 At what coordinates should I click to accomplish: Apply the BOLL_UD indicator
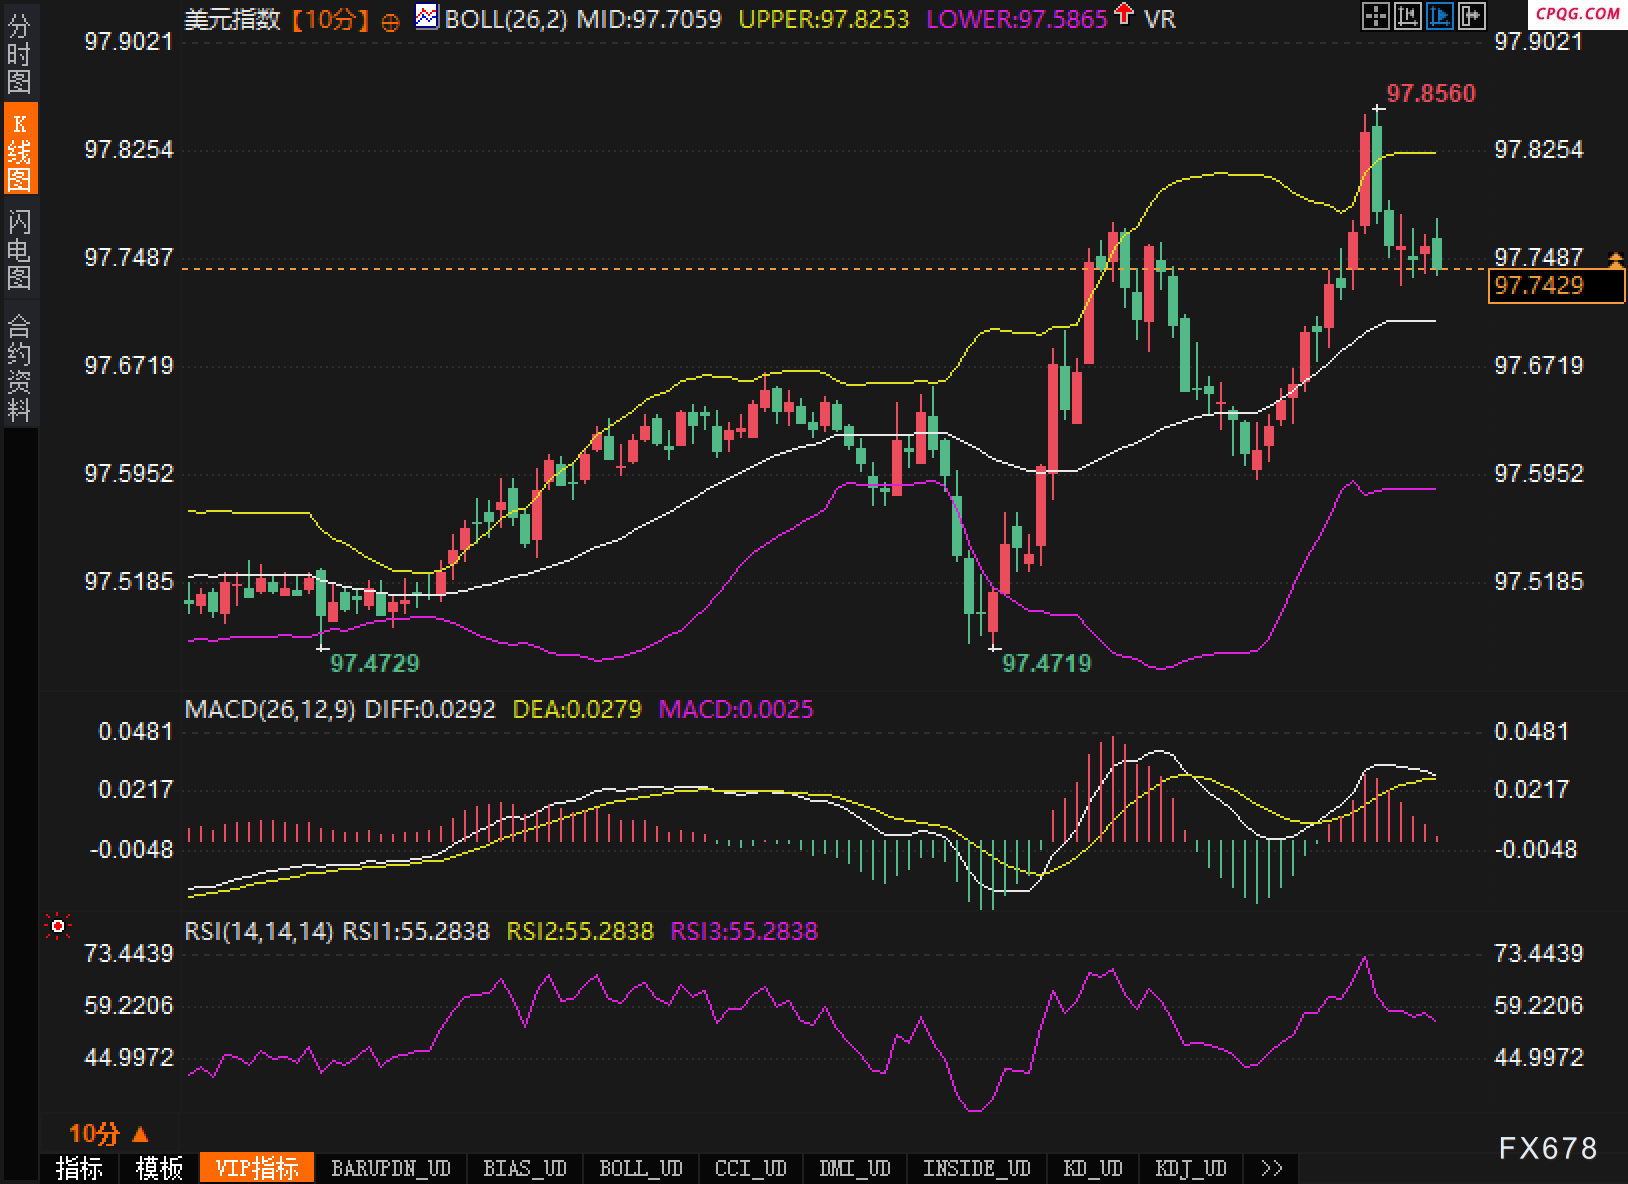[640, 1168]
